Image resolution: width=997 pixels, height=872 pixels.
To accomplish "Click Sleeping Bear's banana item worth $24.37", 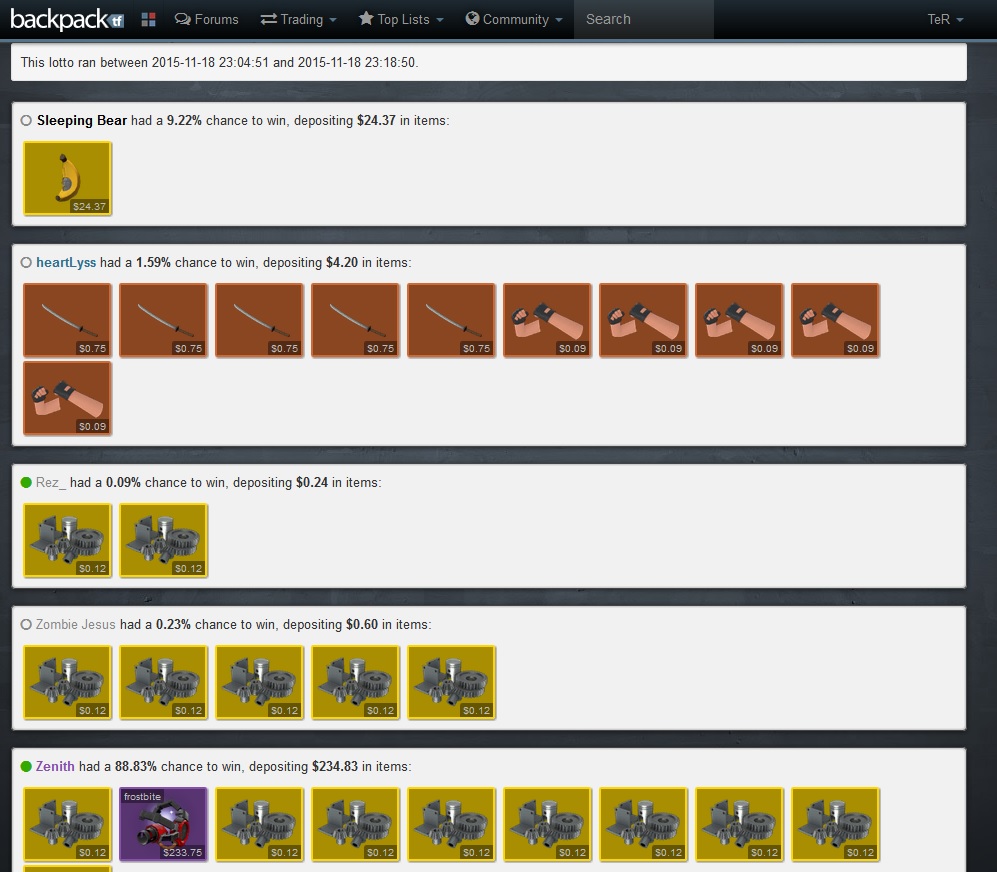I will [67, 178].
